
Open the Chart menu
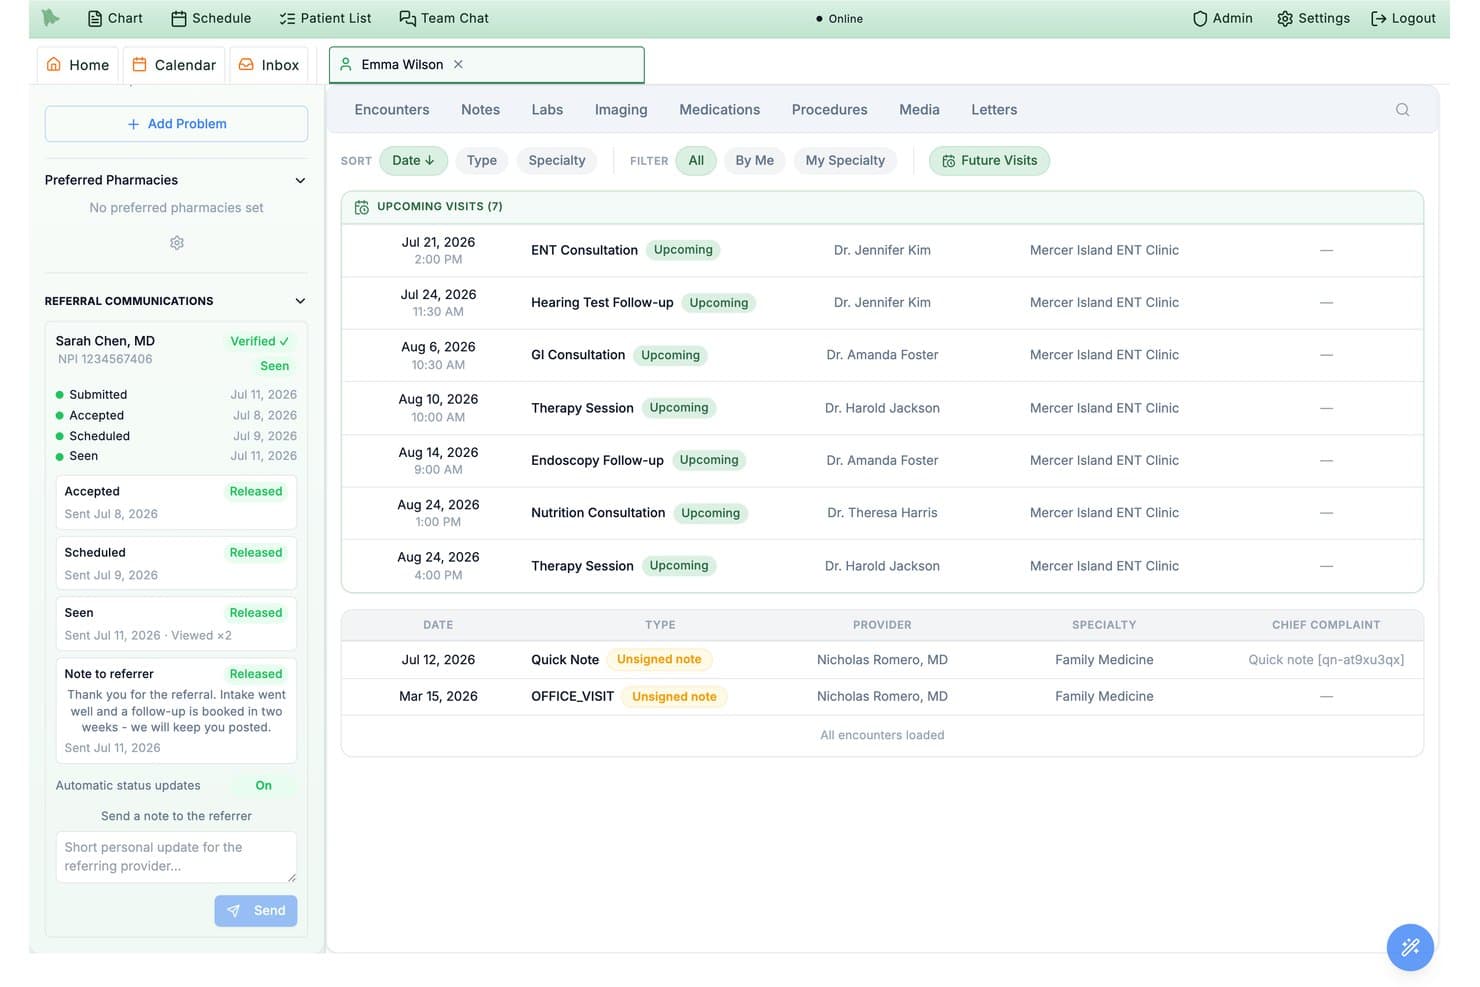115,18
